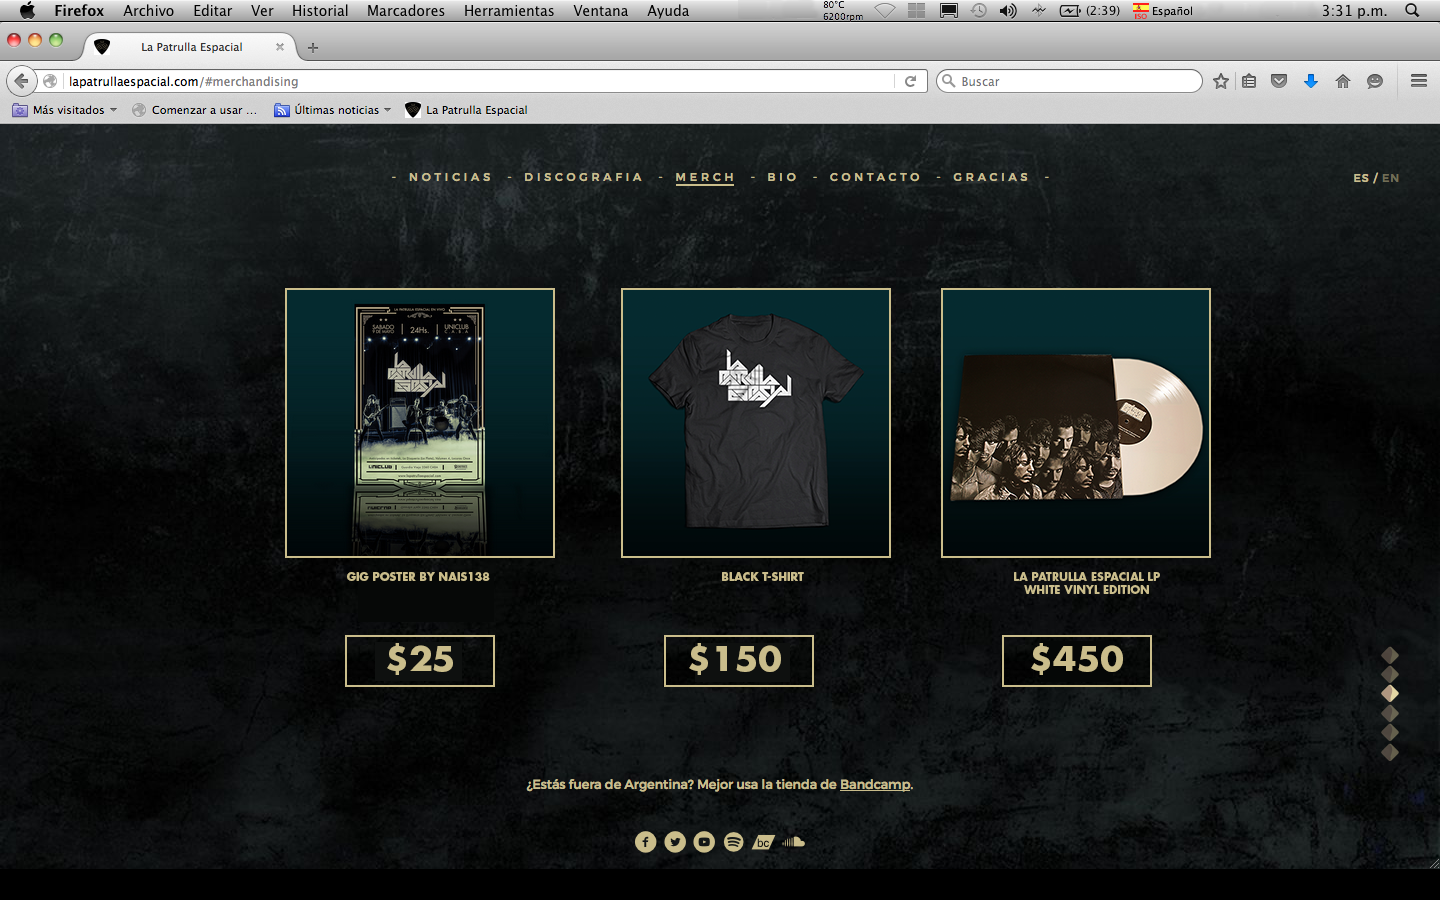This screenshot has height=900, width=1440.
Task: Go to DISCOGRAFIA navigation item
Action: point(584,177)
